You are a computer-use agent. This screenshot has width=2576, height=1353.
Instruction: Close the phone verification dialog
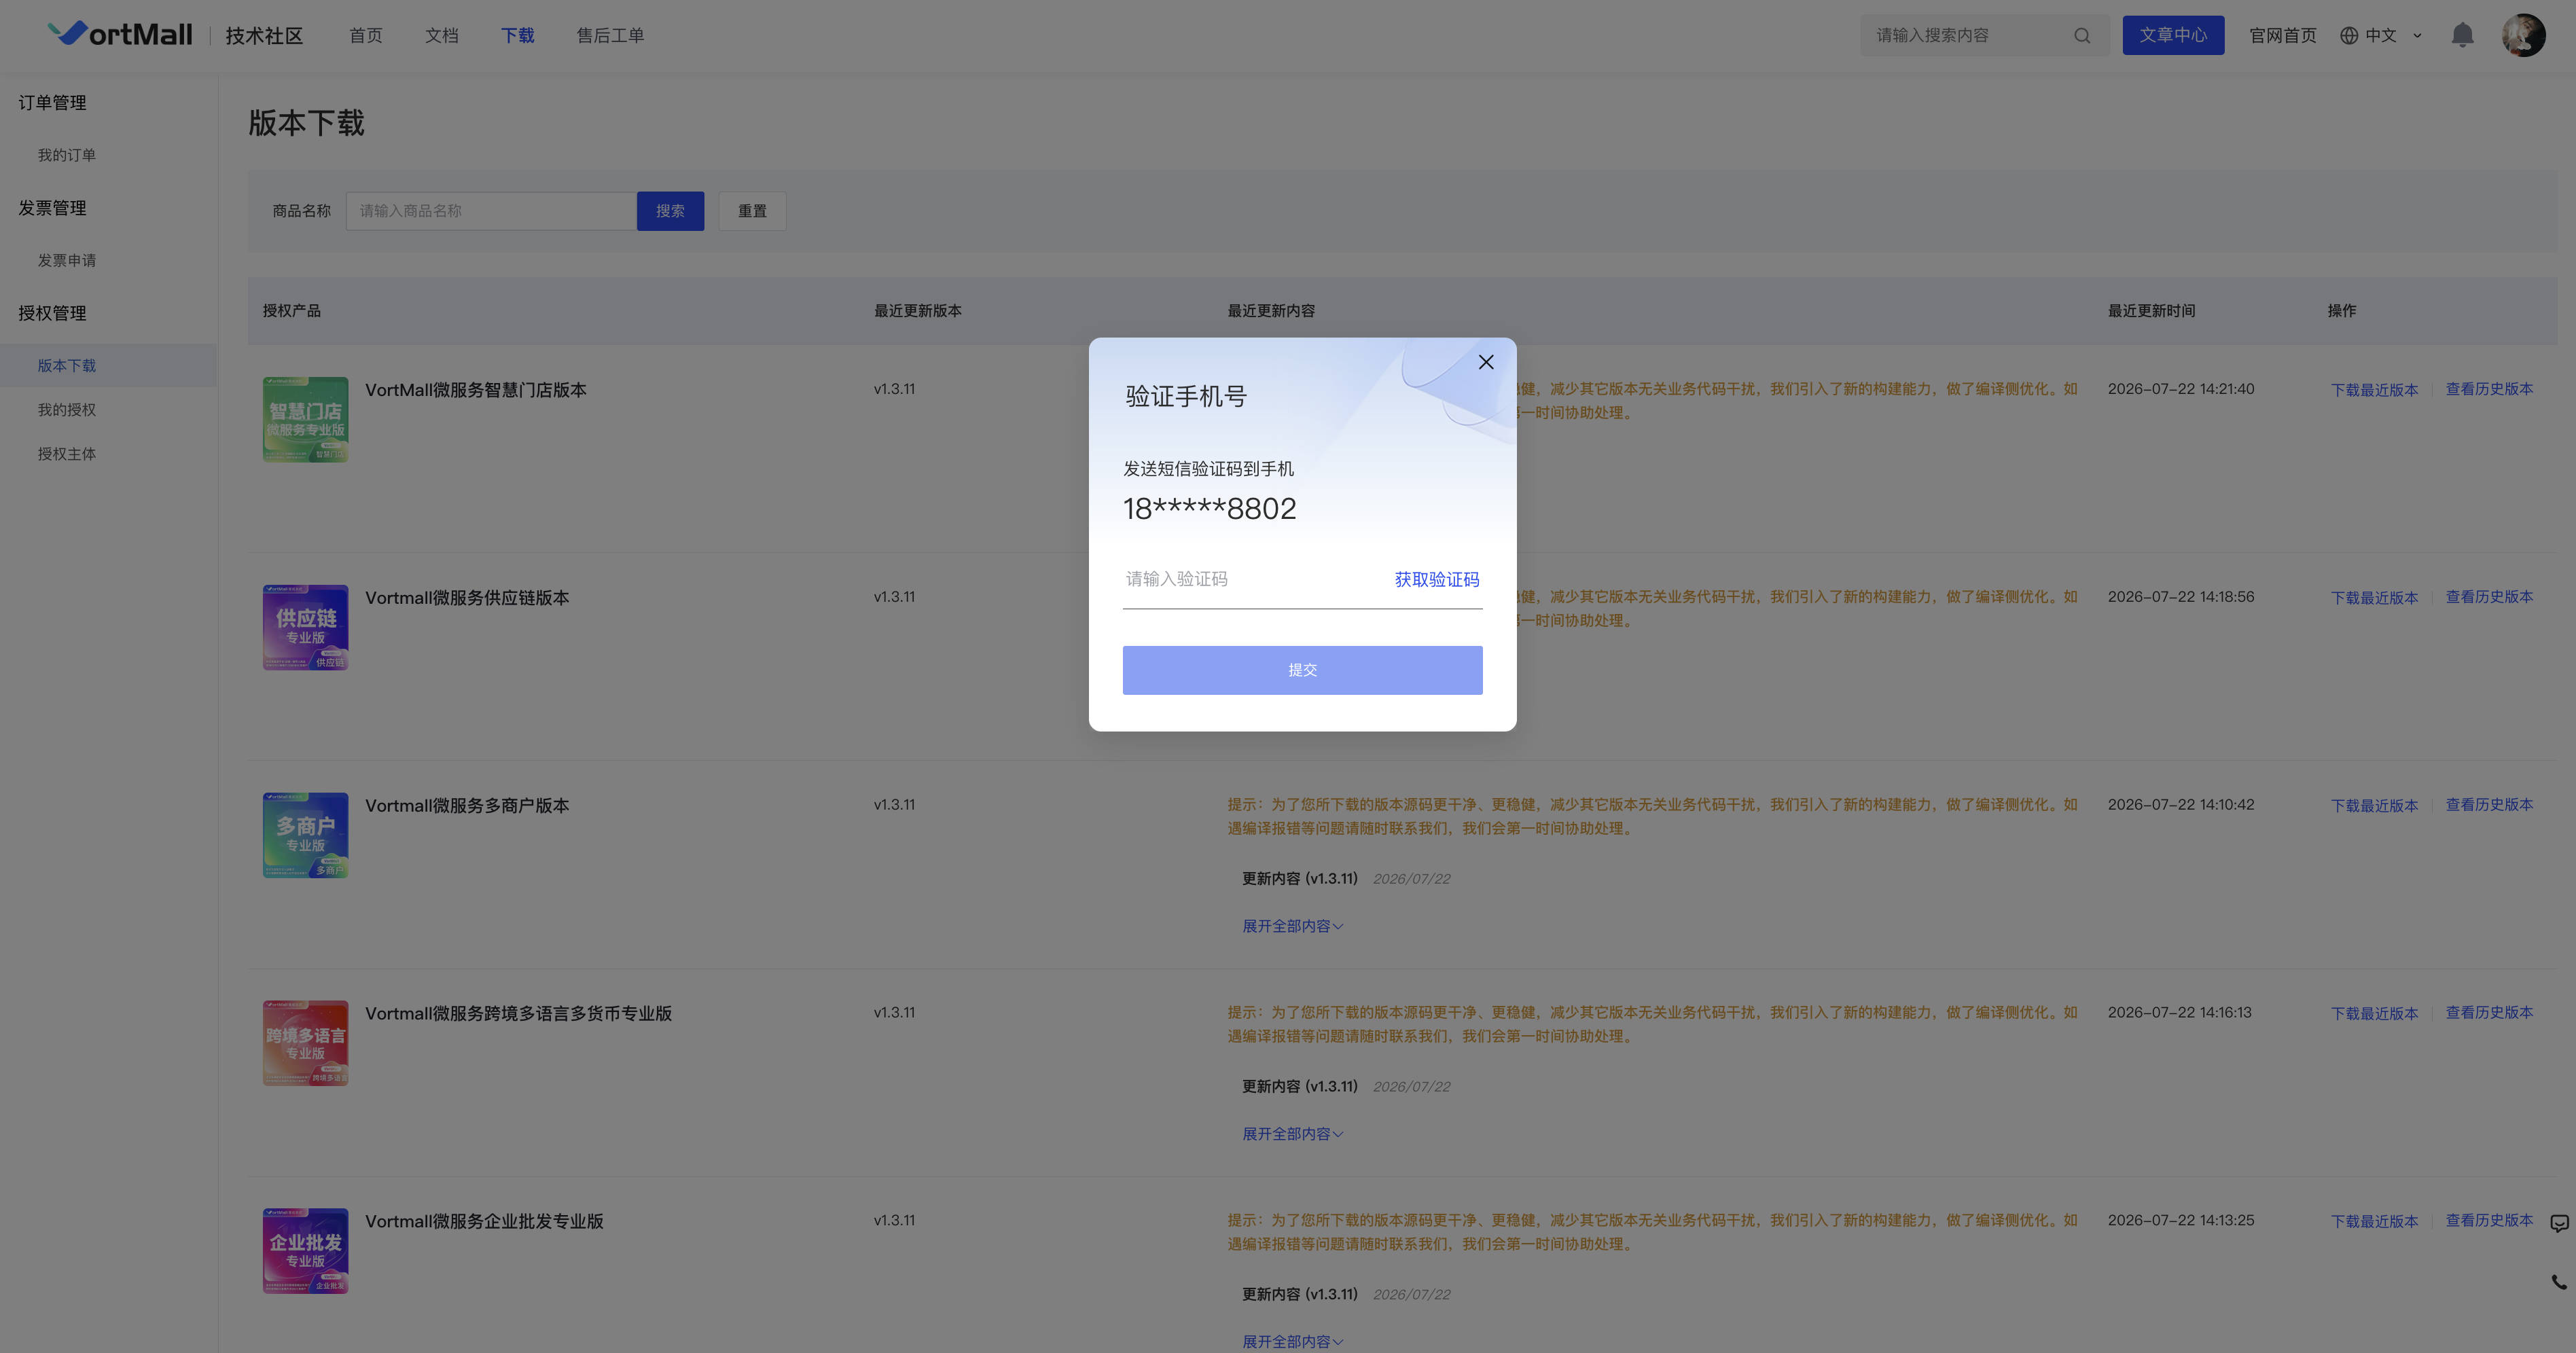(1486, 362)
